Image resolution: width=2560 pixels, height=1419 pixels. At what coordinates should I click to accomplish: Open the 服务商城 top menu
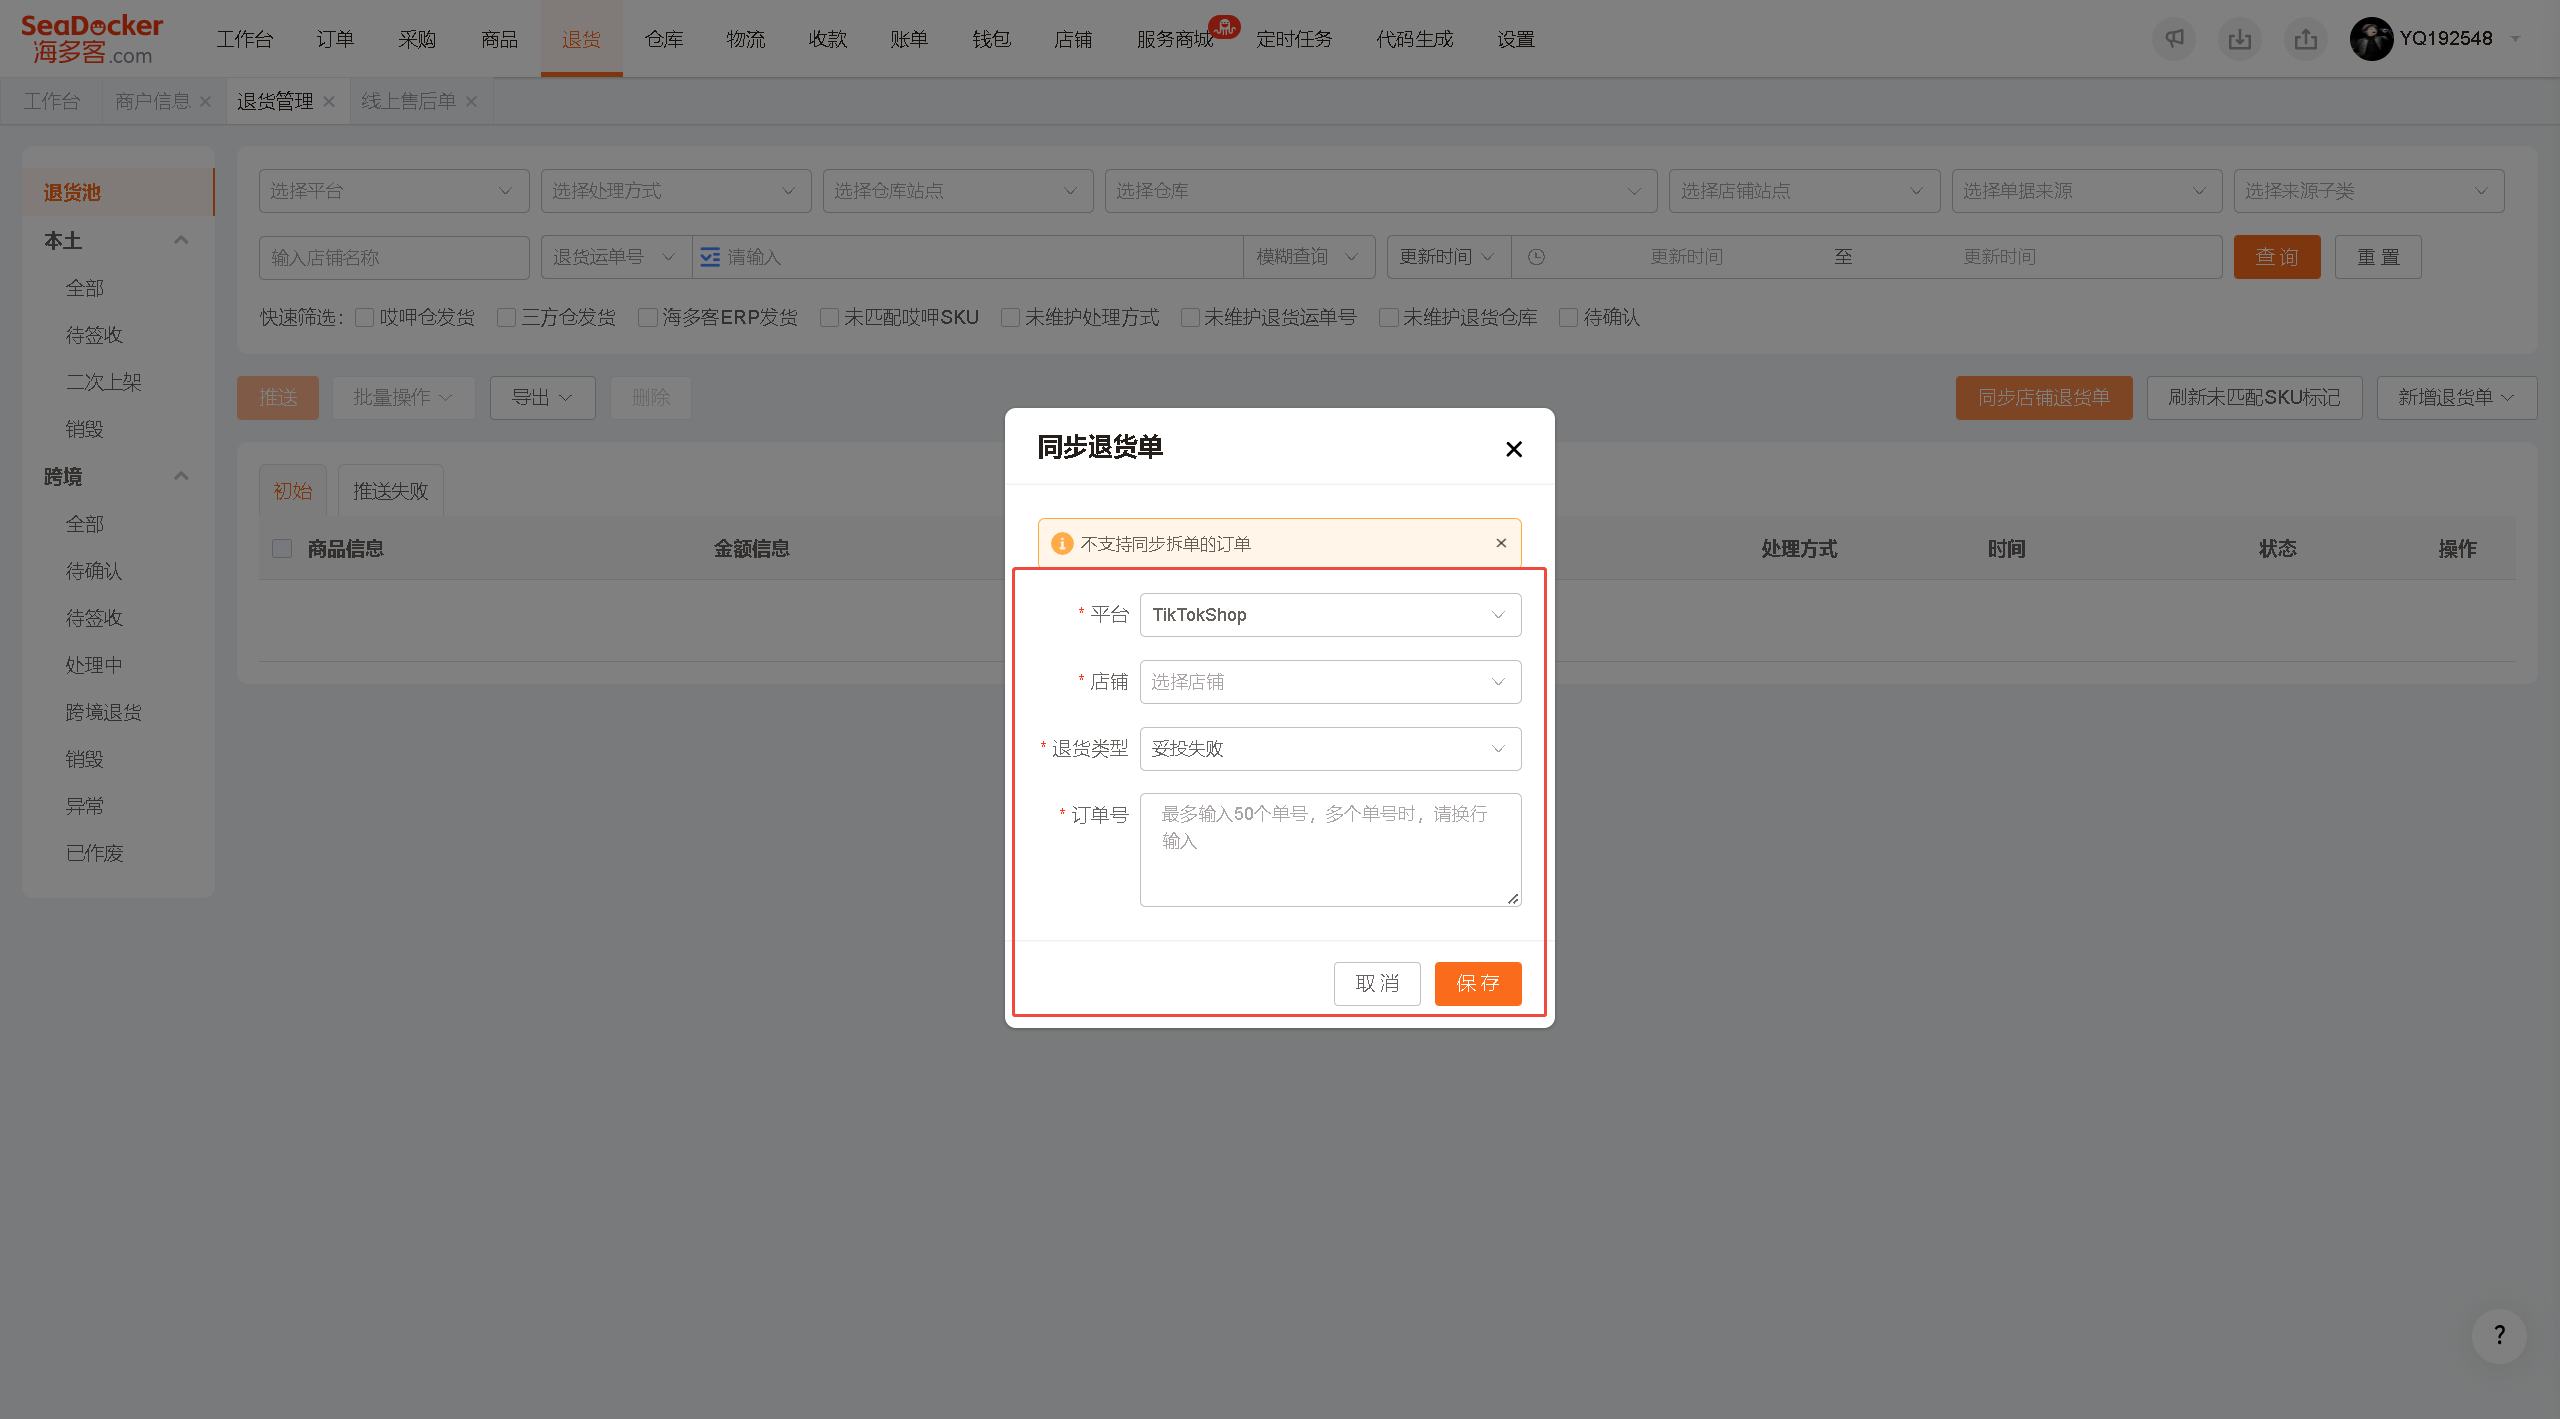click(1176, 39)
